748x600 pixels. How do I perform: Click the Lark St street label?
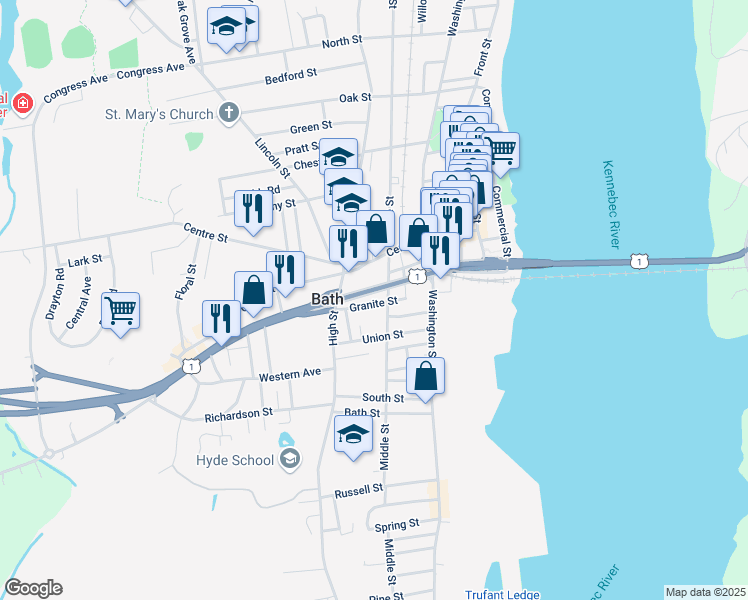click(85, 260)
